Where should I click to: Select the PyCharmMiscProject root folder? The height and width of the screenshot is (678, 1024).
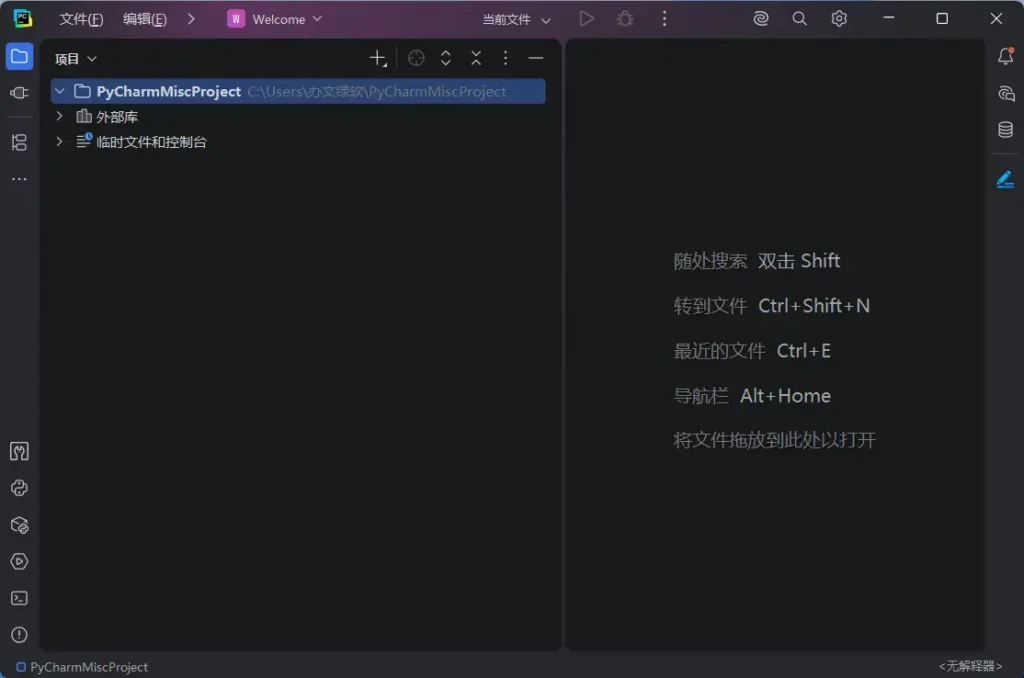click(298, 91)
